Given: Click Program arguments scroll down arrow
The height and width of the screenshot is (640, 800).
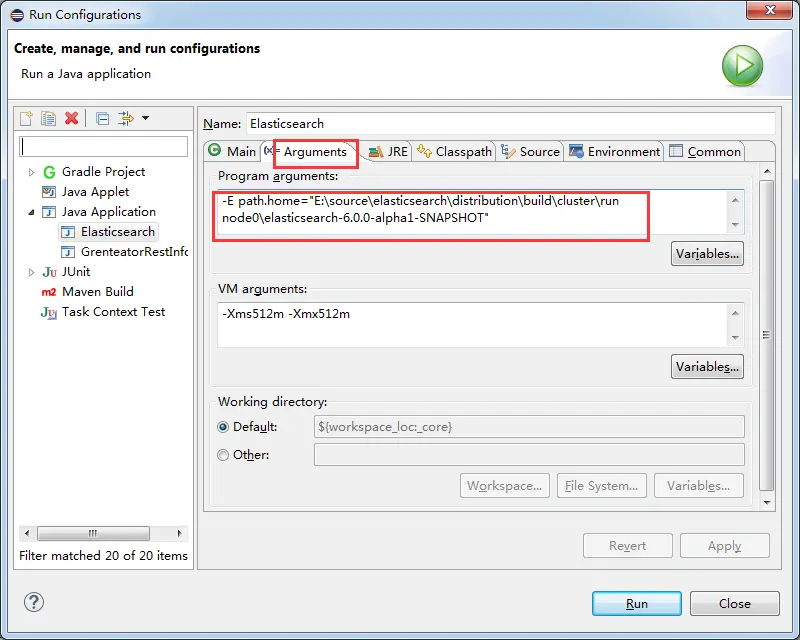Looking at the screenshot, I should [735, 225].
